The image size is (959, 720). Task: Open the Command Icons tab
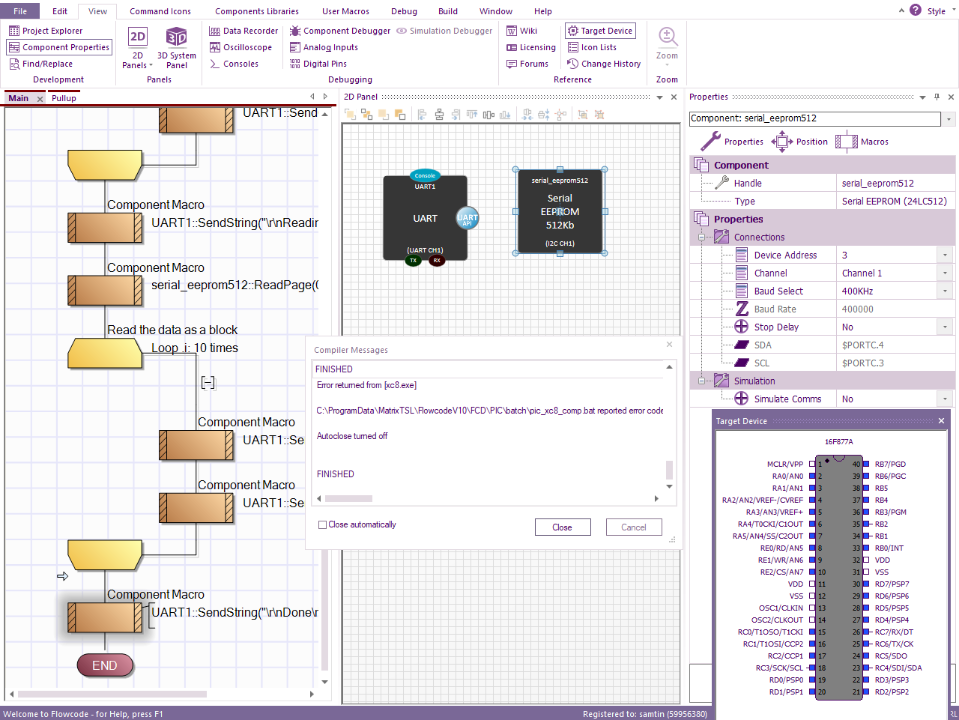pyautogui.click(x=160, y=11)
